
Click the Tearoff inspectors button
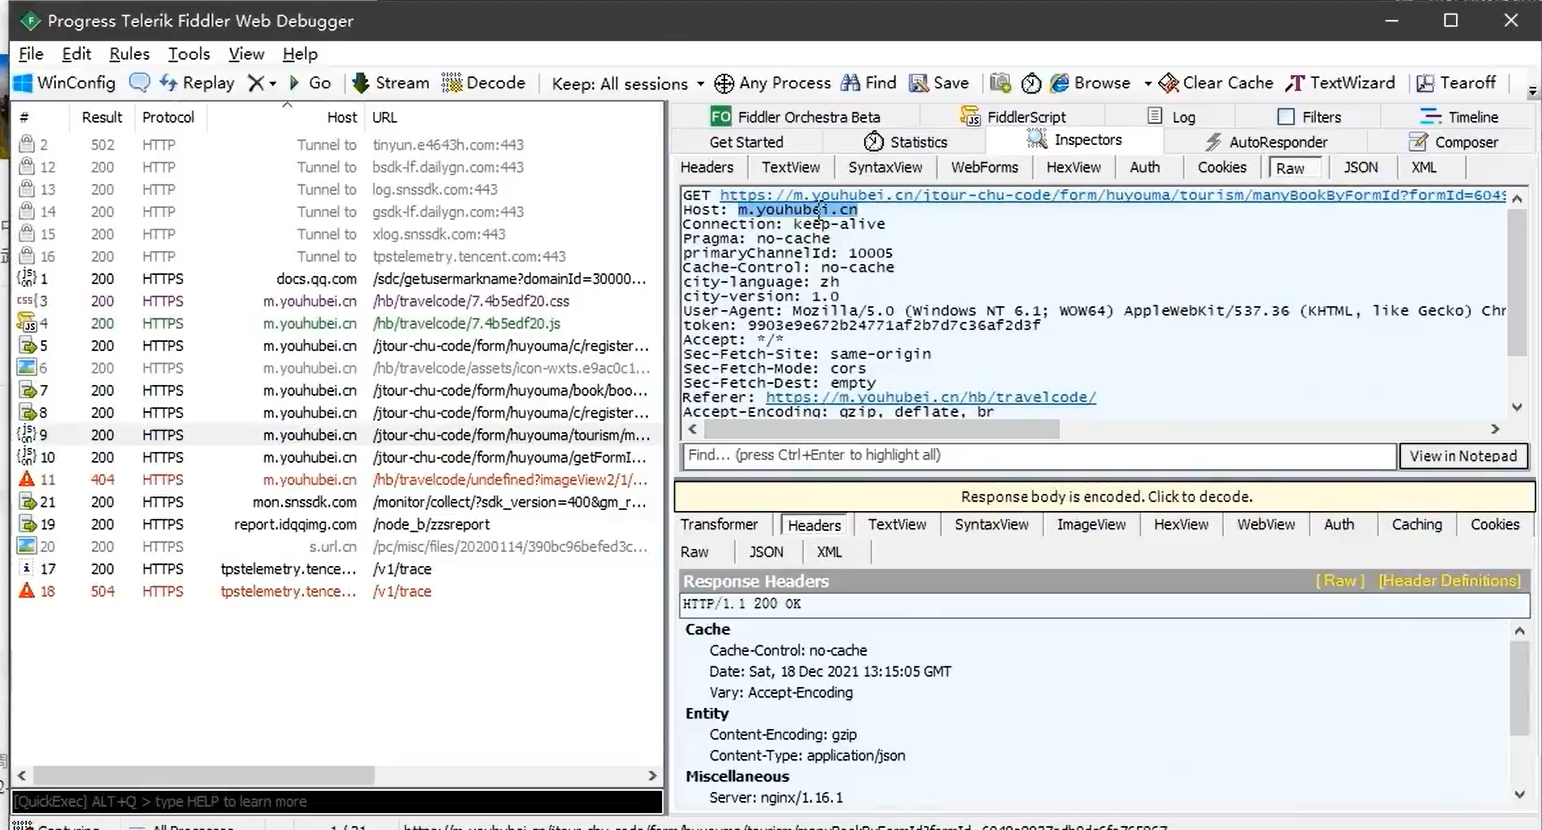click(x=1456, y=83)
